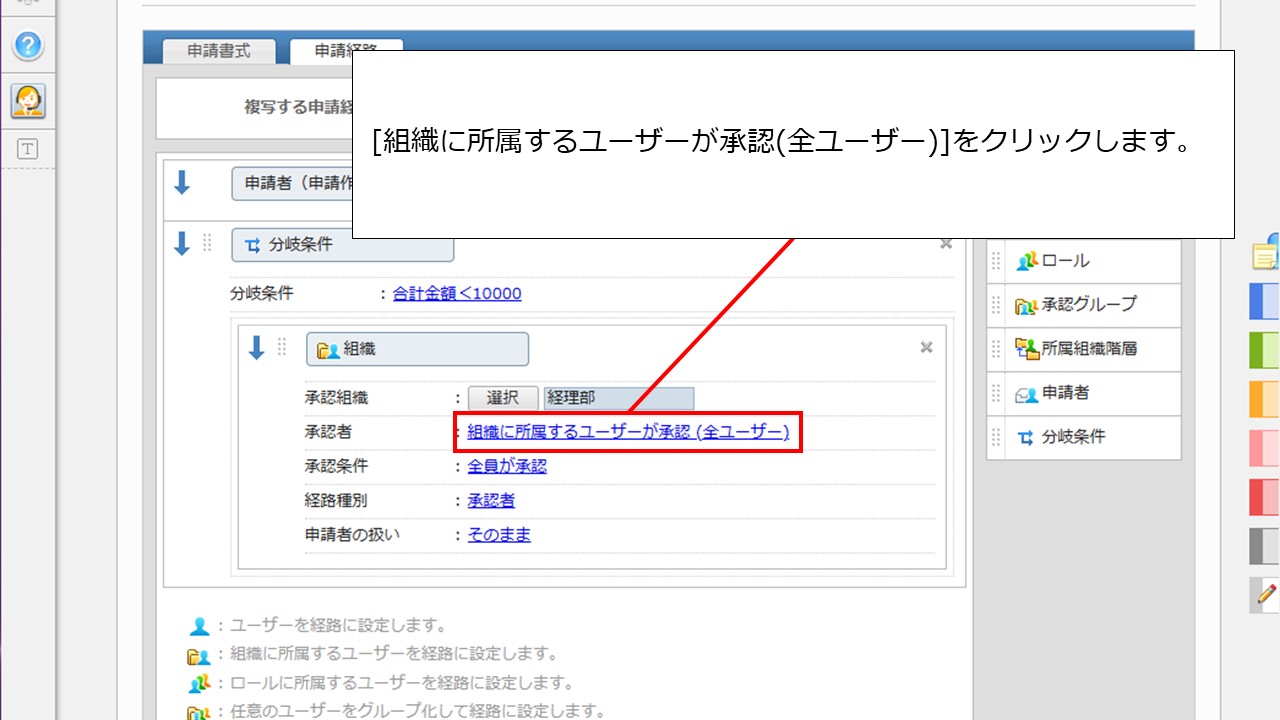Select the ロール route item in palette

click(1065, 261)
